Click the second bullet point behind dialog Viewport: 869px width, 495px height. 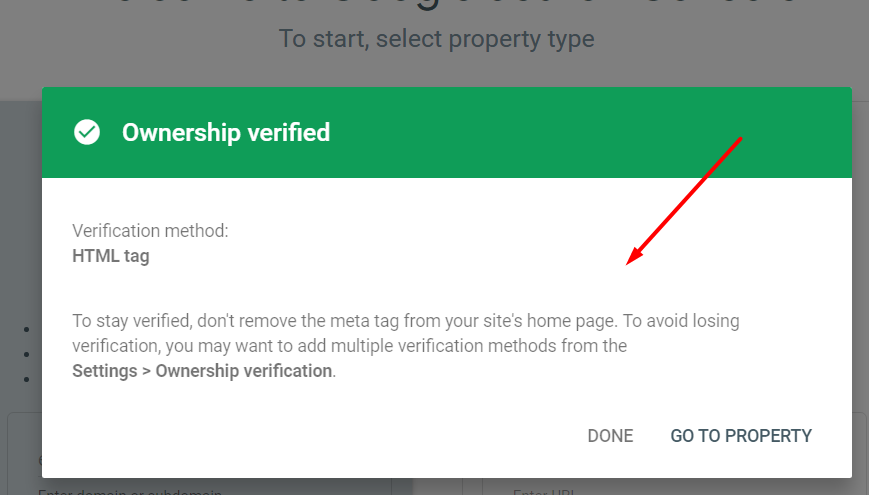point(27,355)
